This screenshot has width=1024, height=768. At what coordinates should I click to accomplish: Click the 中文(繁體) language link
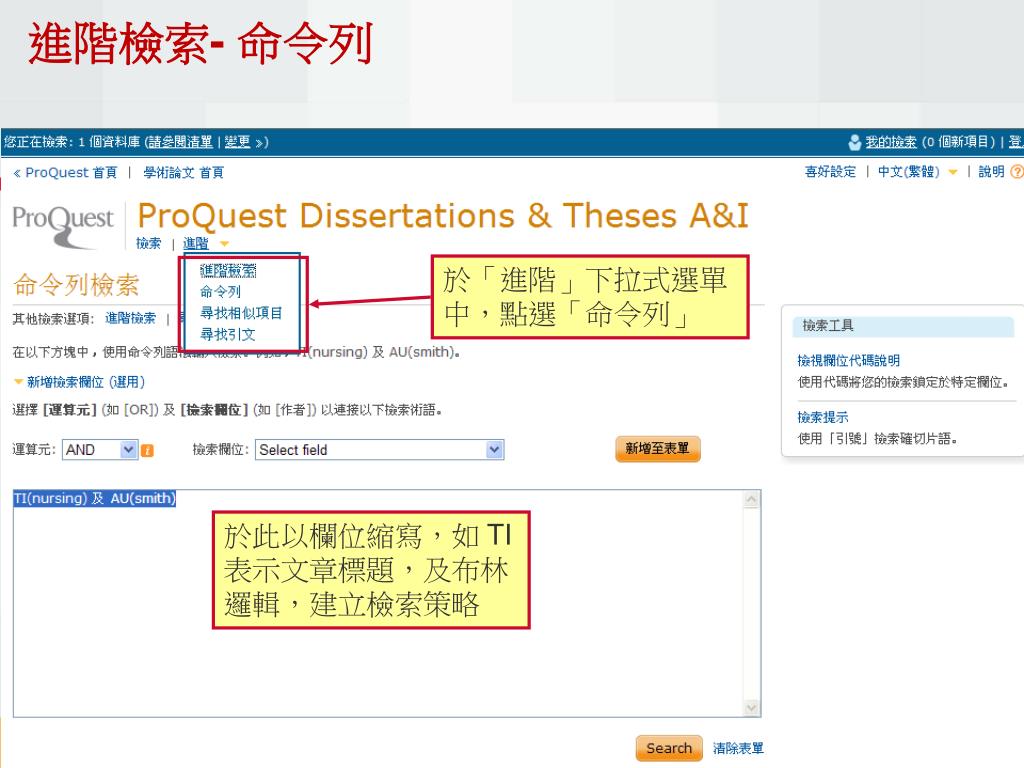point(908,172)
